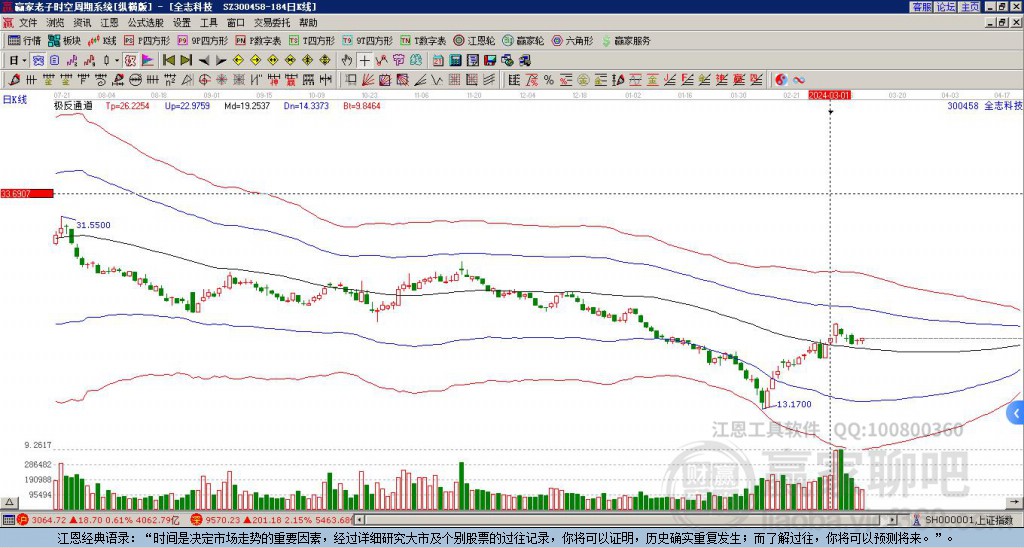Expand the candlestick style dropdown arrow
The height and width of the screenshot is (548, 1024).
pos(117,61)
